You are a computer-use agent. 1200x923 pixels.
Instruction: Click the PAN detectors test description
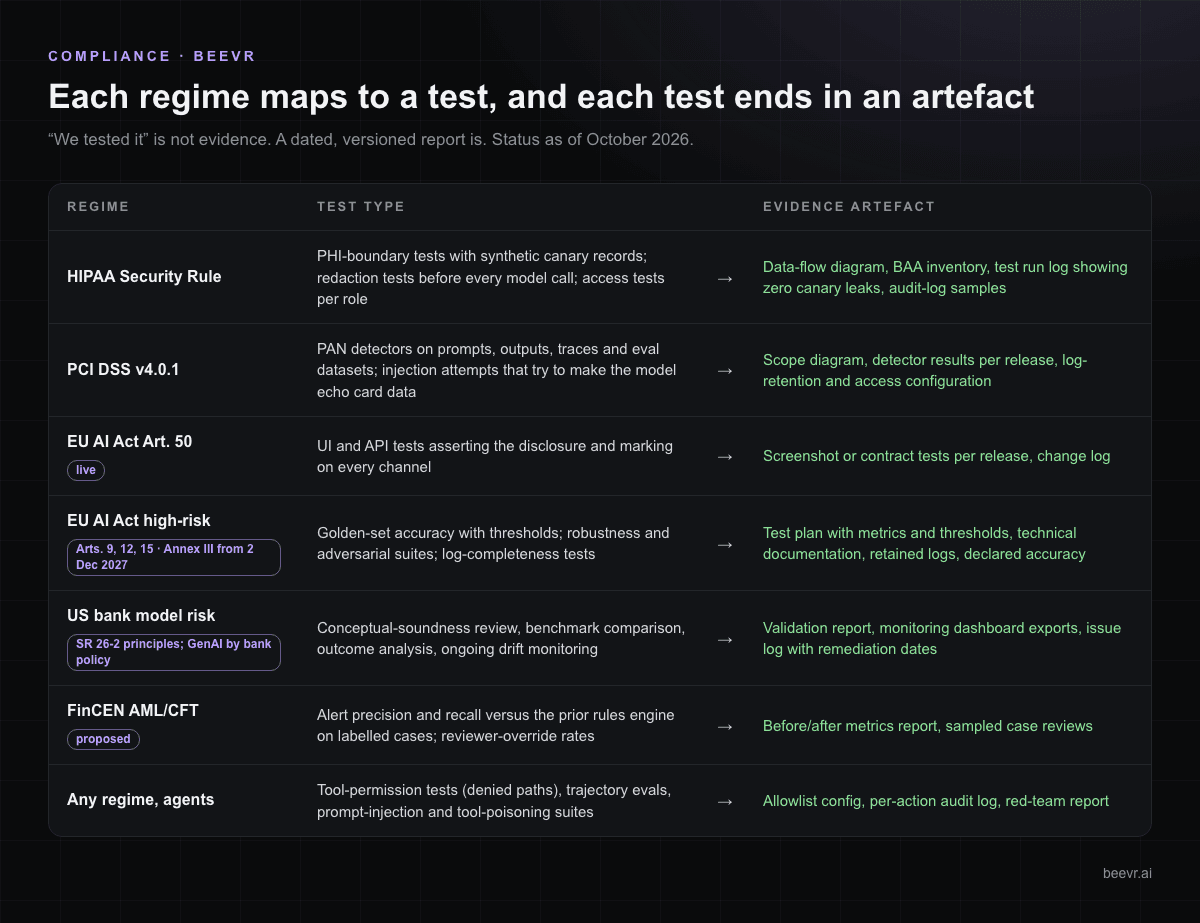point(497,370)
